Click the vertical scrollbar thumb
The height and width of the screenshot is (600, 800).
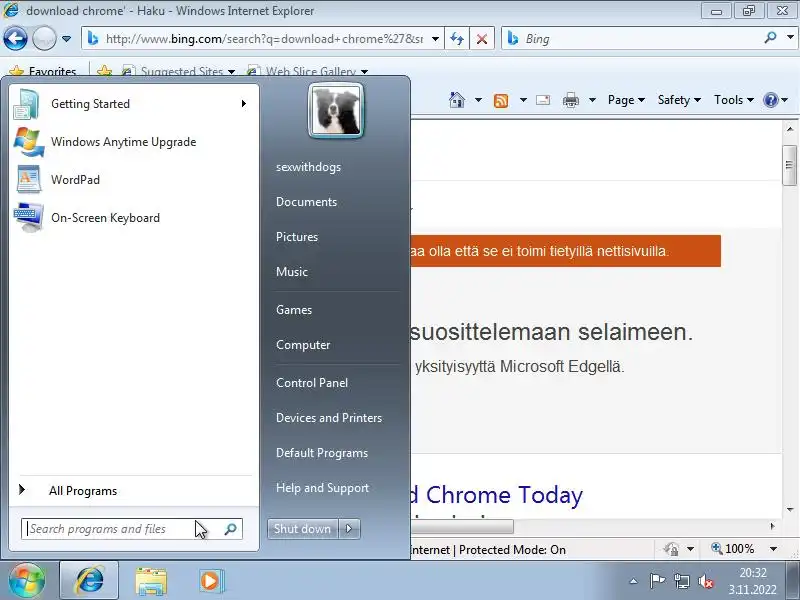[789, 165]
